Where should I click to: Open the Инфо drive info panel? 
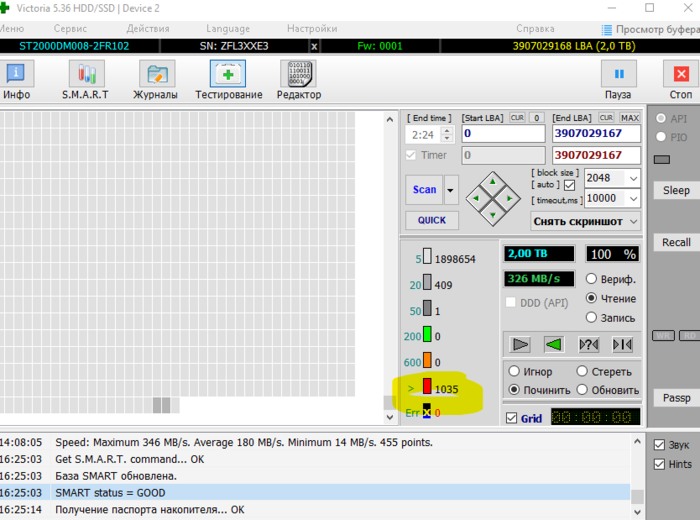[x=17, y=79]
